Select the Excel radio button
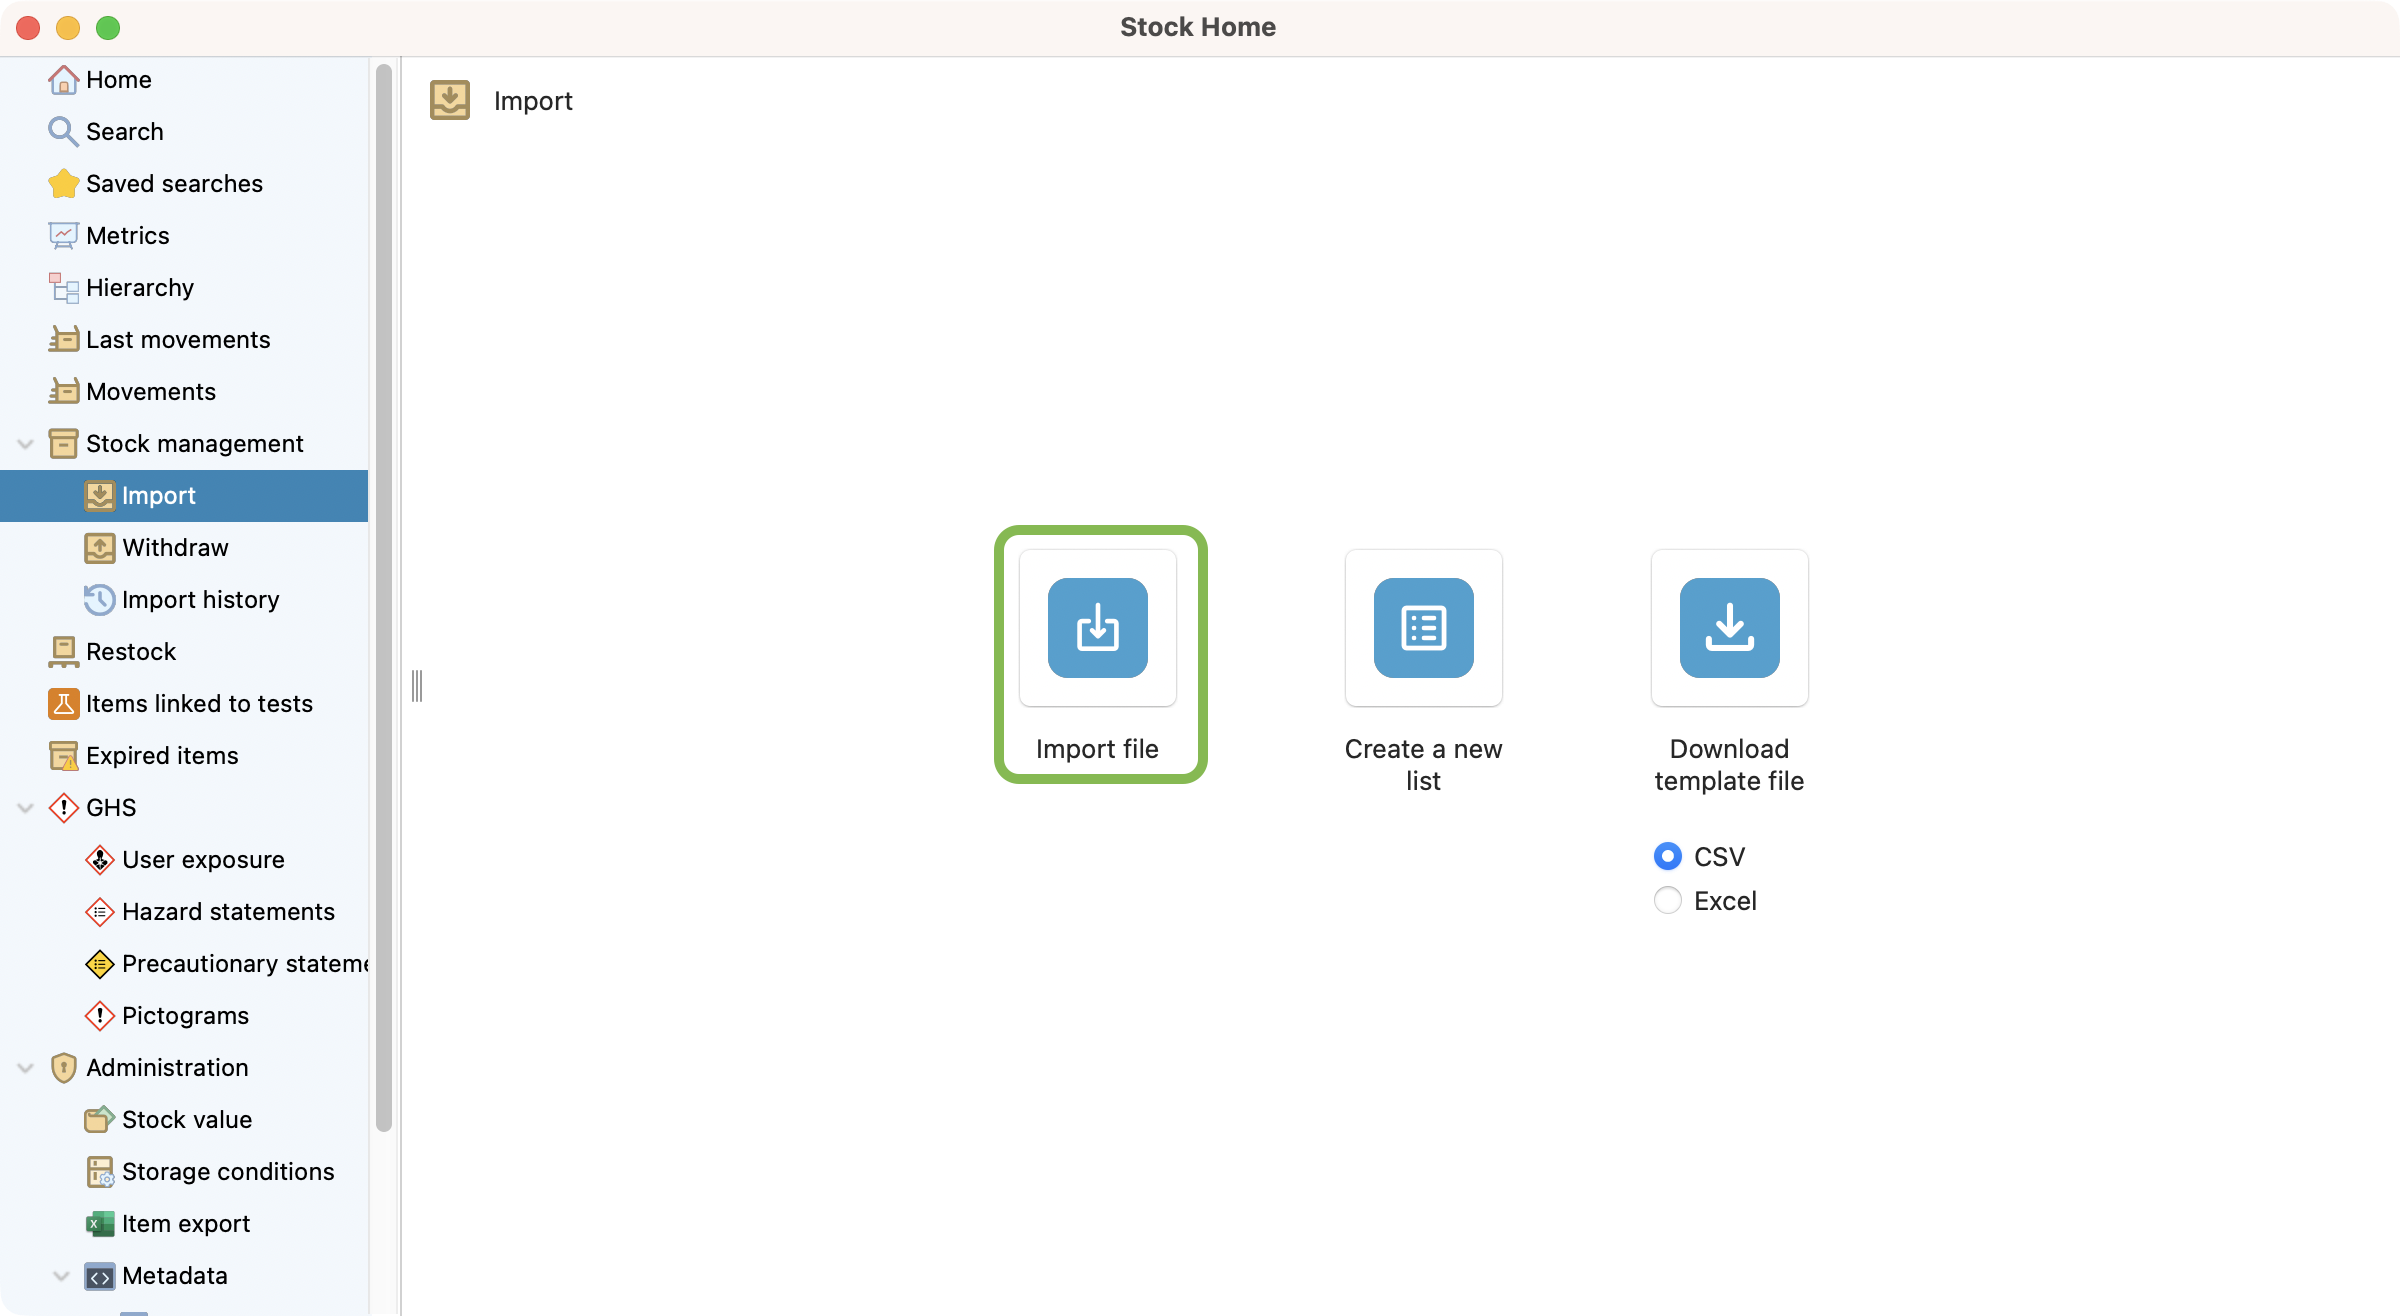This screenshot has width=2400, height=1316. click(1667, 901)
